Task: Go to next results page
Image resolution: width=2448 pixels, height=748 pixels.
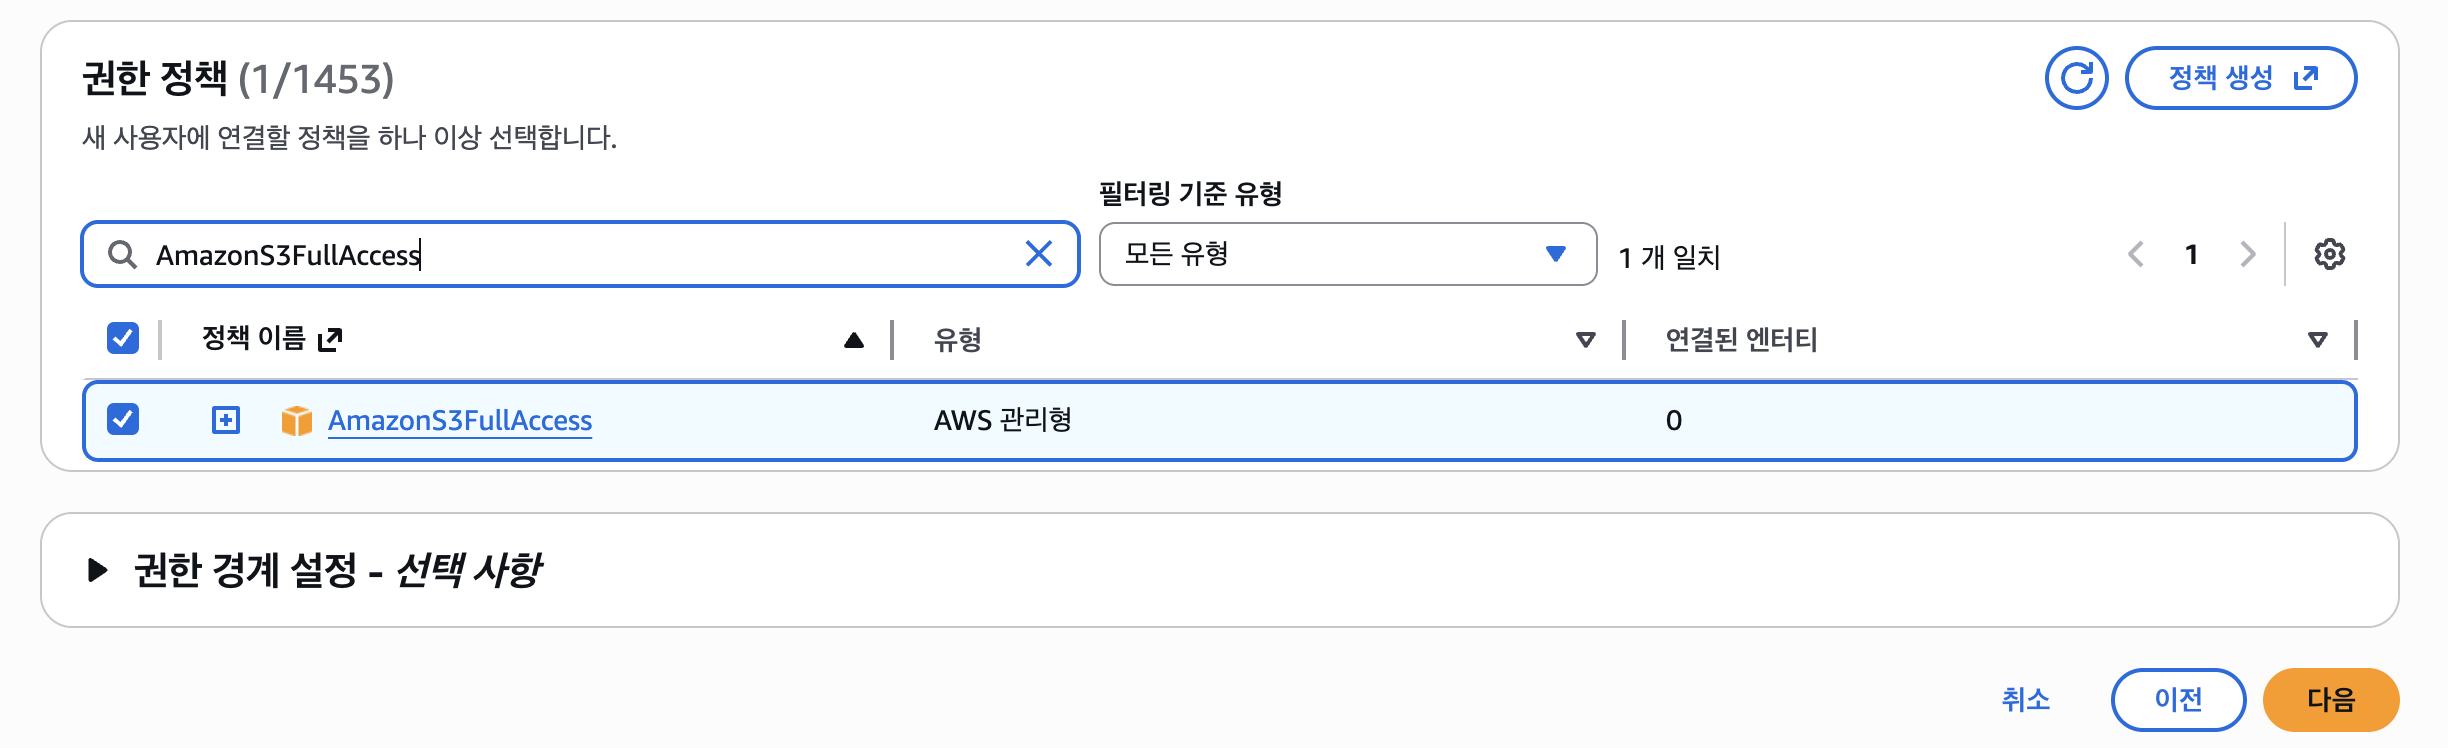Action: pos(2248,254)
